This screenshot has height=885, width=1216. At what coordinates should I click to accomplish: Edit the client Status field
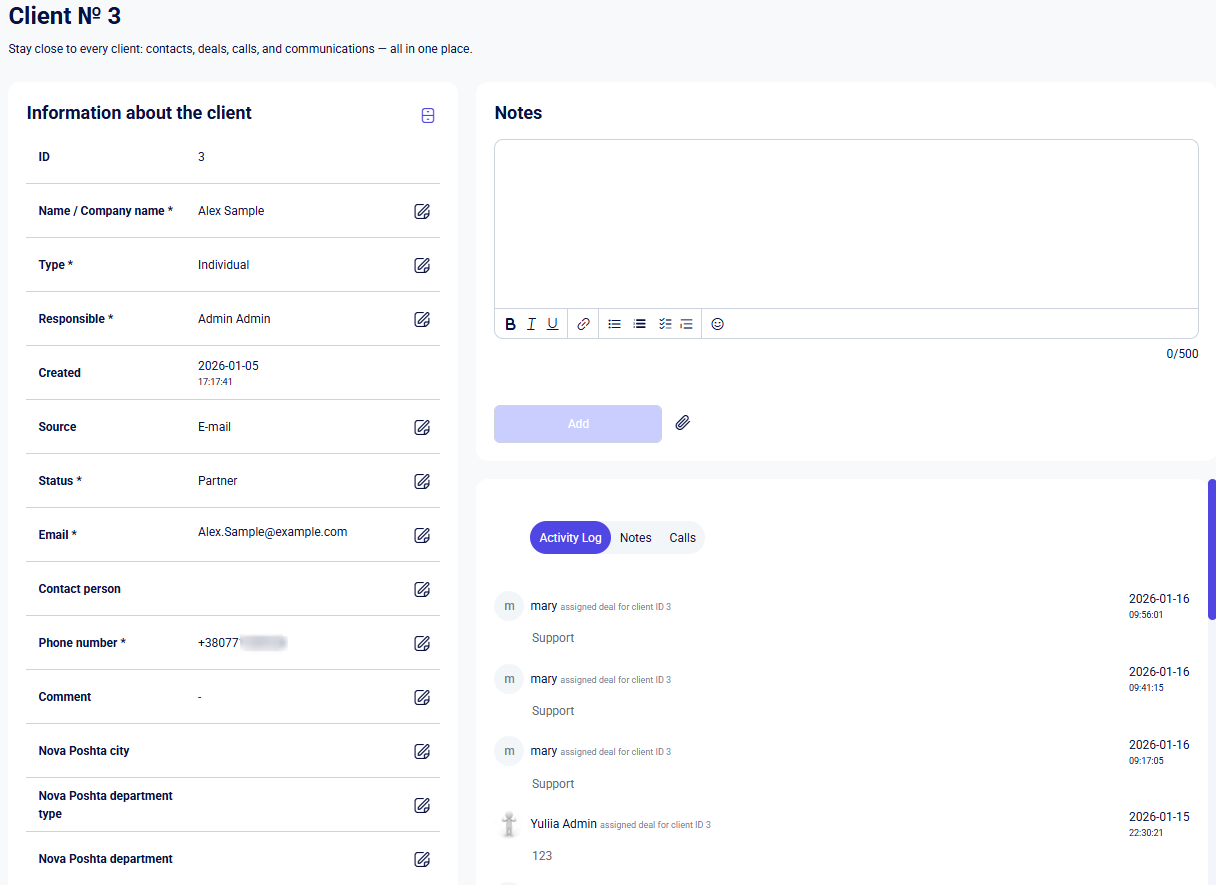[422, 481]
